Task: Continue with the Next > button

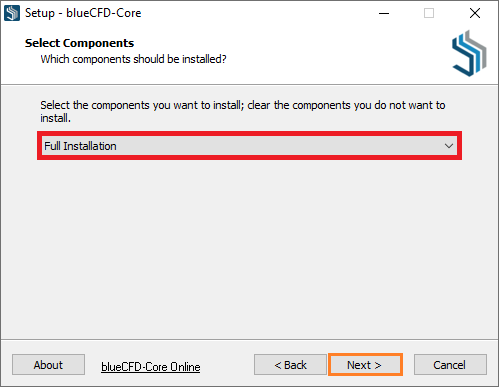Action: (x=365, y=365)
